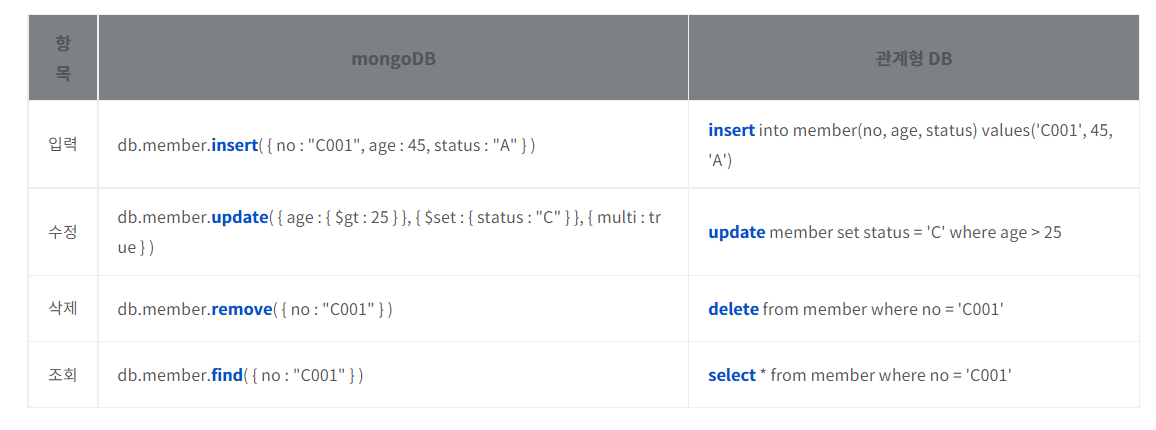Click the bold 'update' keyword in mongoDB column

point(239,219)
